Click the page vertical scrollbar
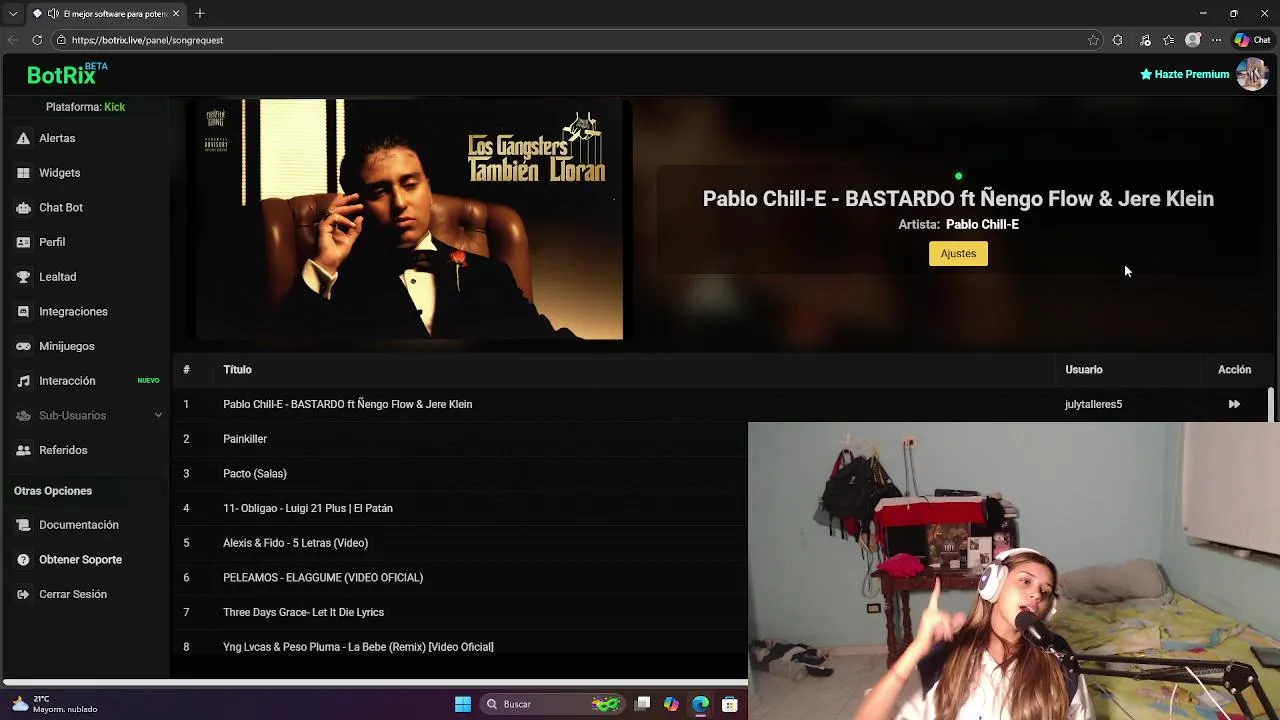 [x=1271, y=404]
